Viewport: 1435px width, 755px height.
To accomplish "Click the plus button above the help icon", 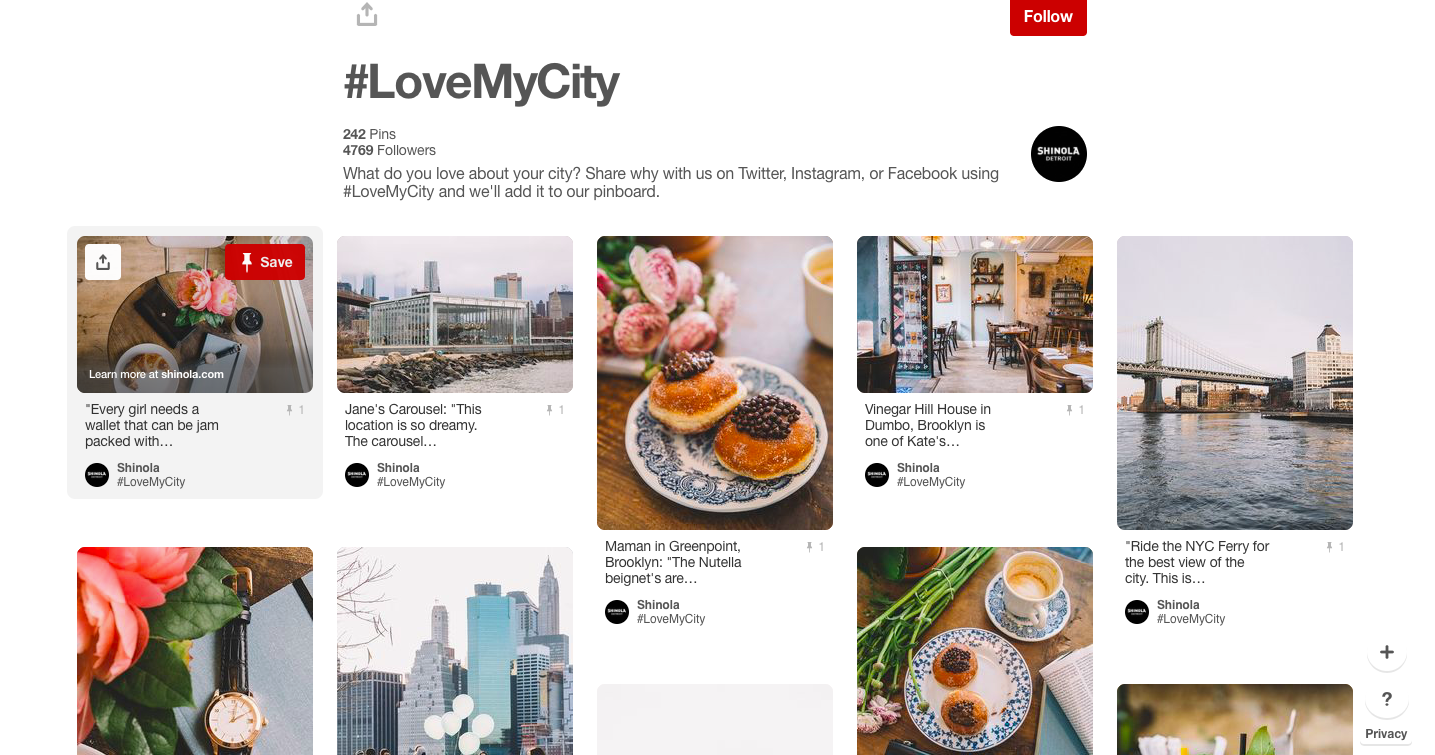I will [1386, 652].
